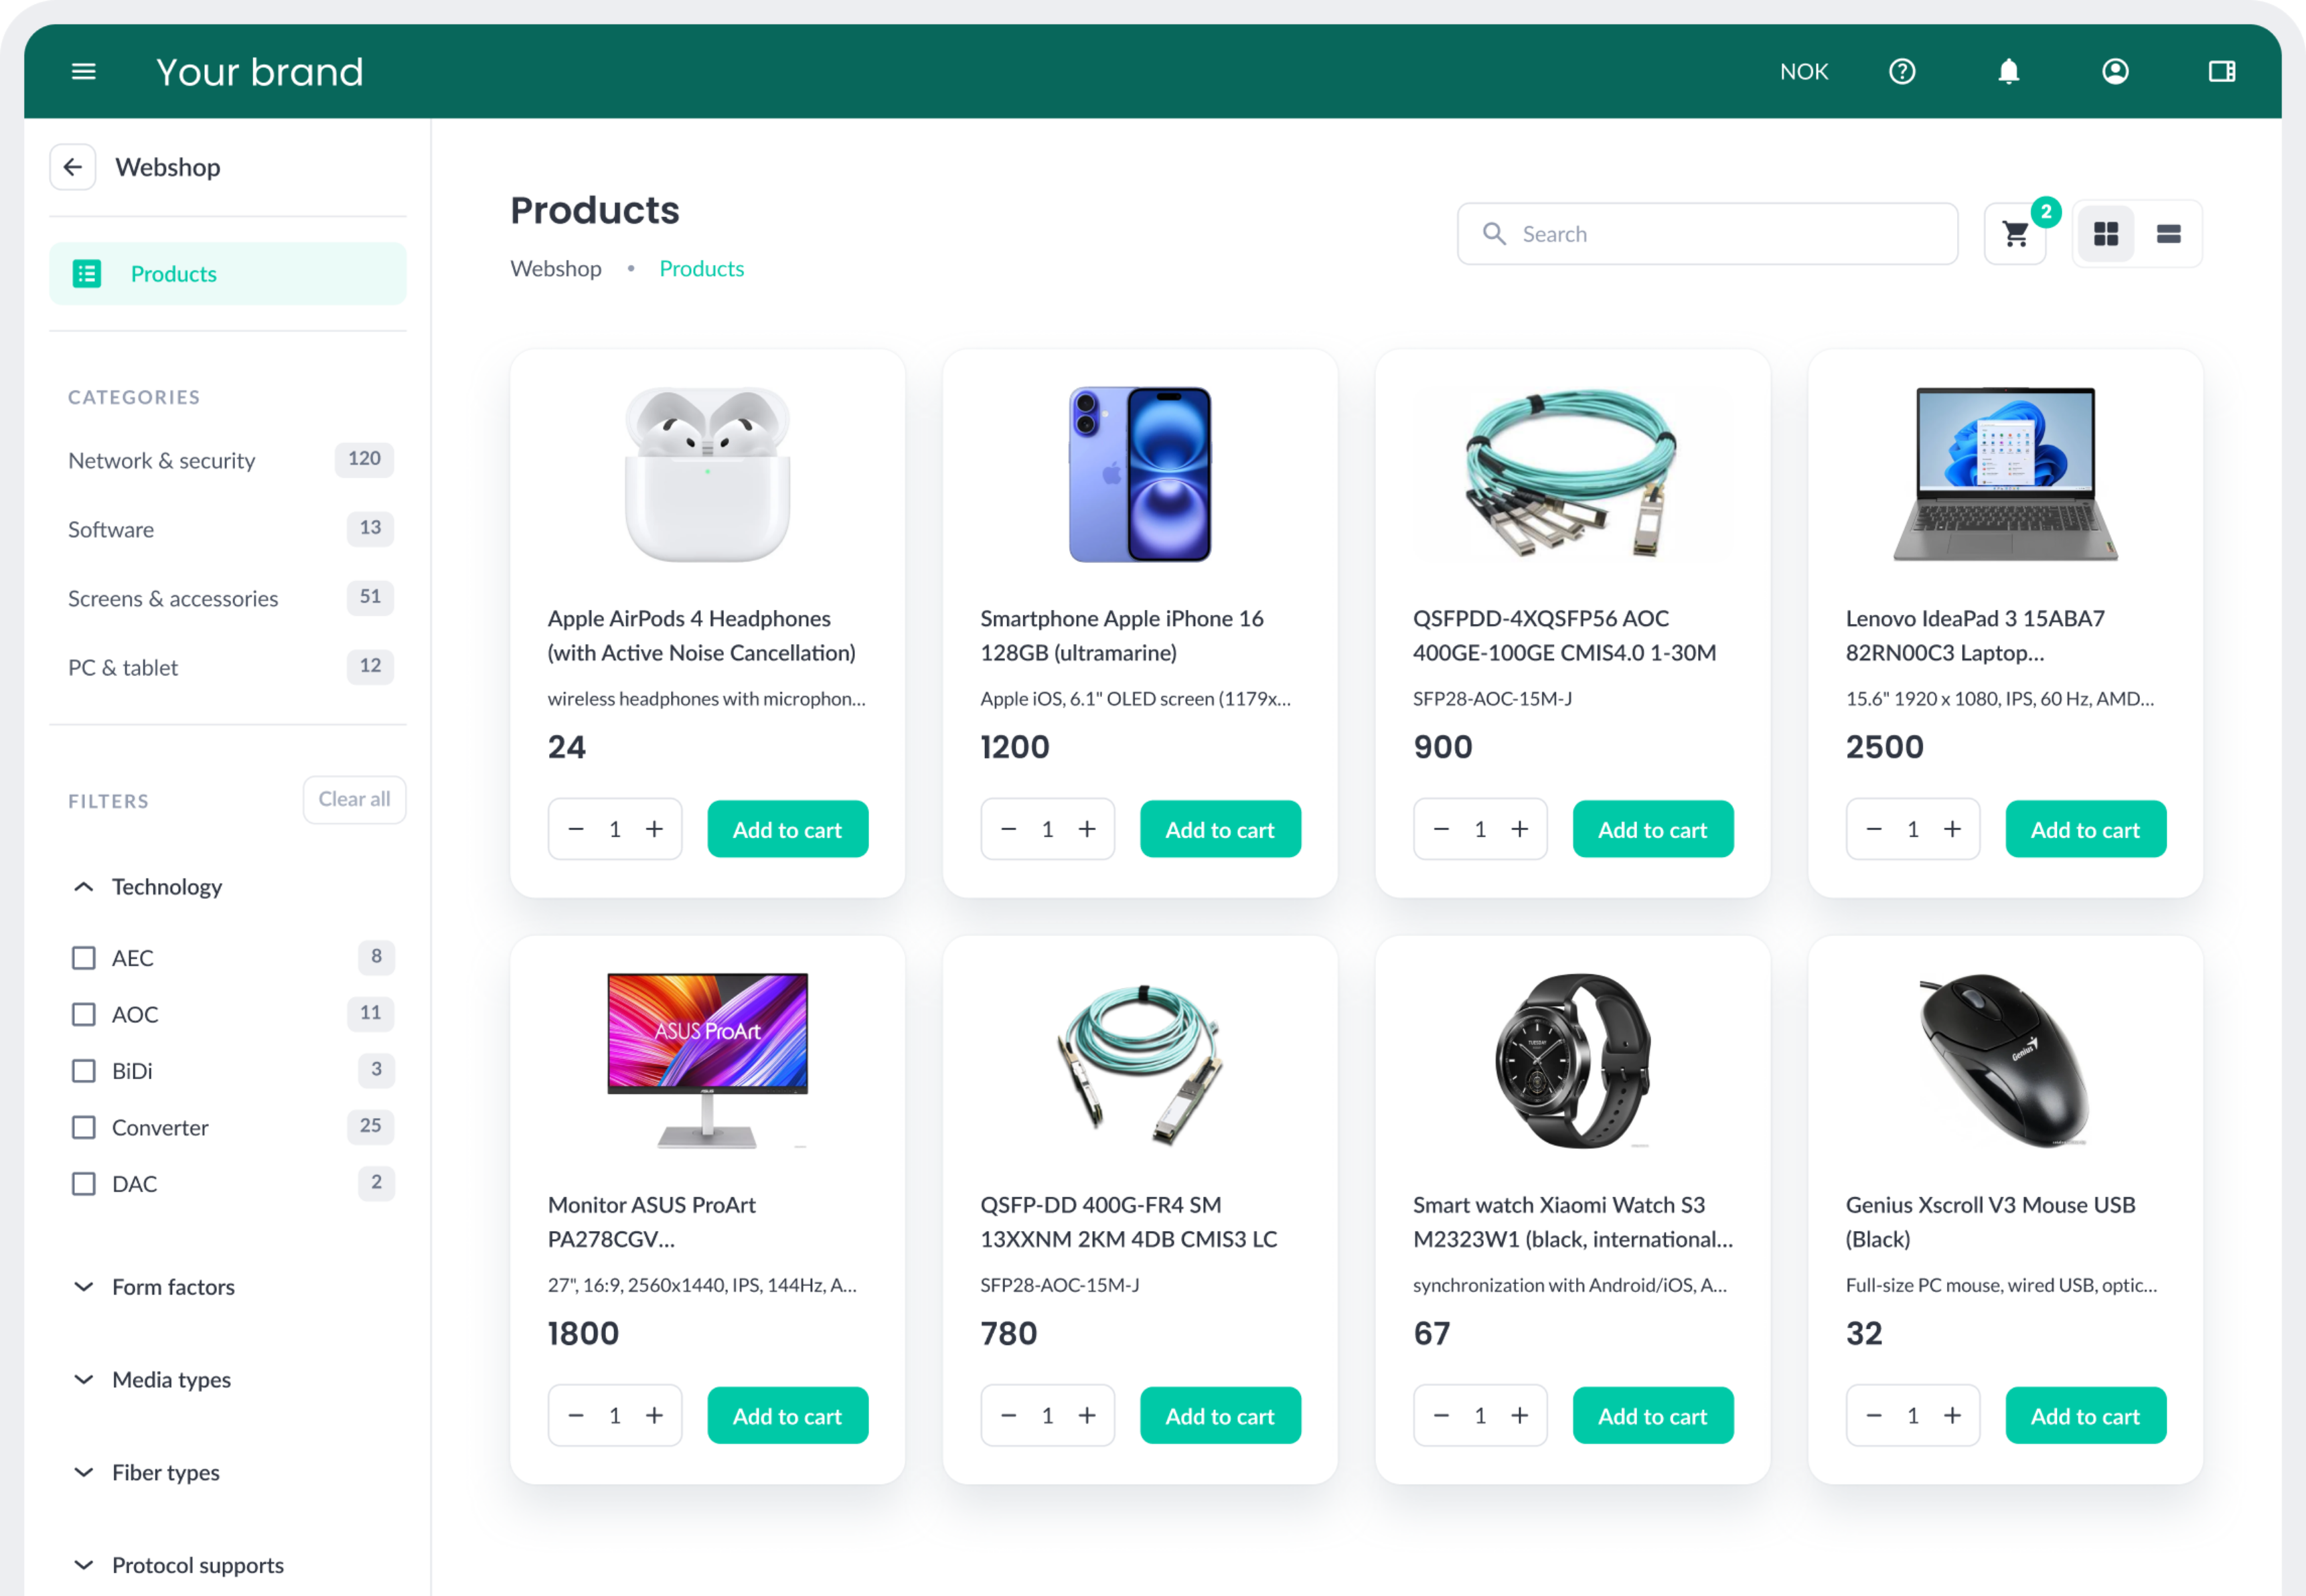
Task: Add Apple AirPods 4 to cart
Action: 787,829
